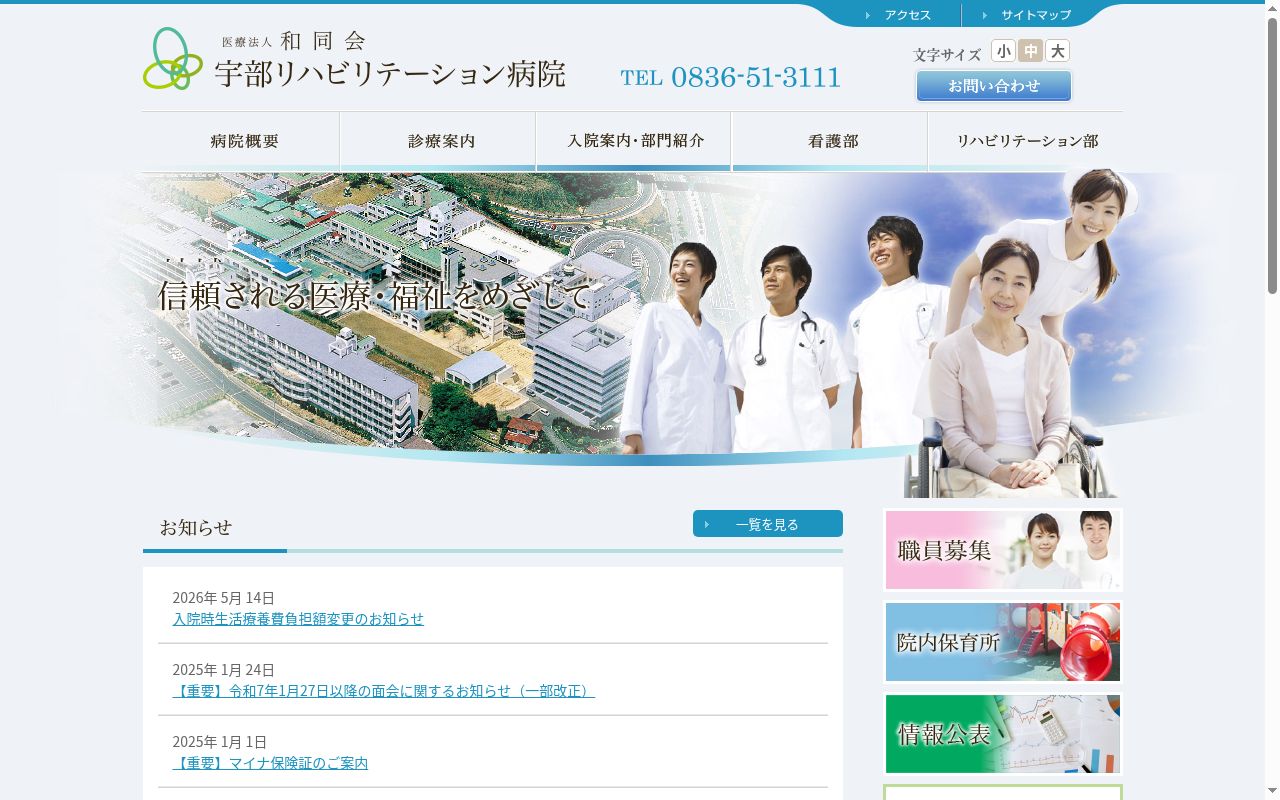Click the お知らせ section heading
Viewport: 1280px width, 800px height.
196,527
